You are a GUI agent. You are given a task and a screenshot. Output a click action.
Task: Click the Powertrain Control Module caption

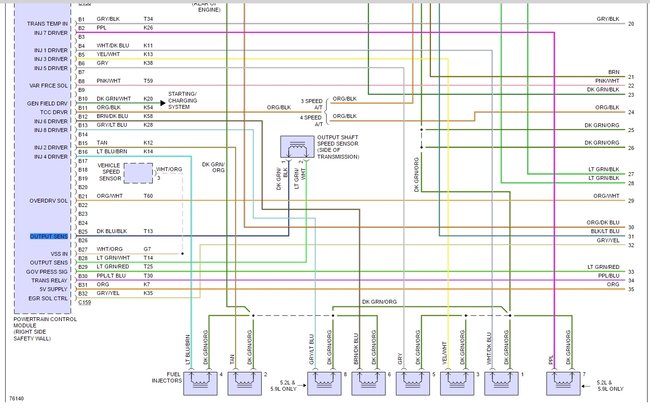point(45,329)
